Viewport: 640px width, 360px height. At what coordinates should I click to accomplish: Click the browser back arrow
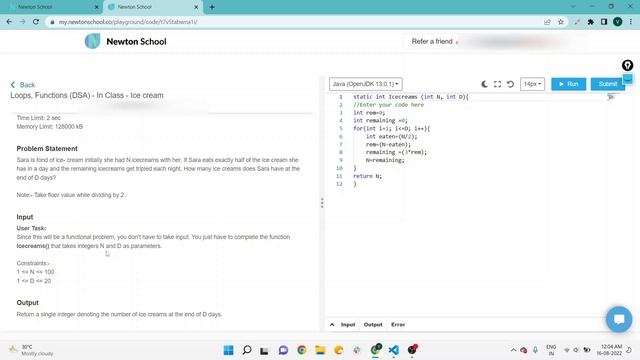coord(9,22)
